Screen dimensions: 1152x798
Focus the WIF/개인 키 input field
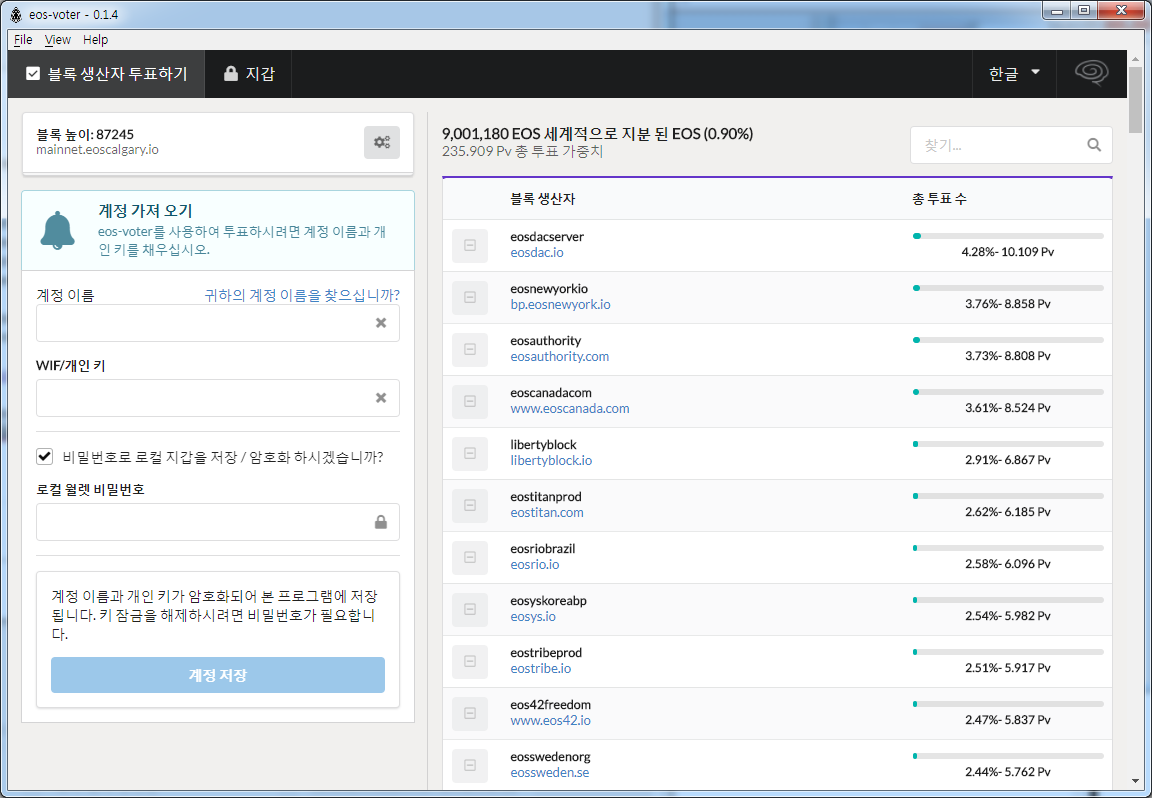(217, 398)
